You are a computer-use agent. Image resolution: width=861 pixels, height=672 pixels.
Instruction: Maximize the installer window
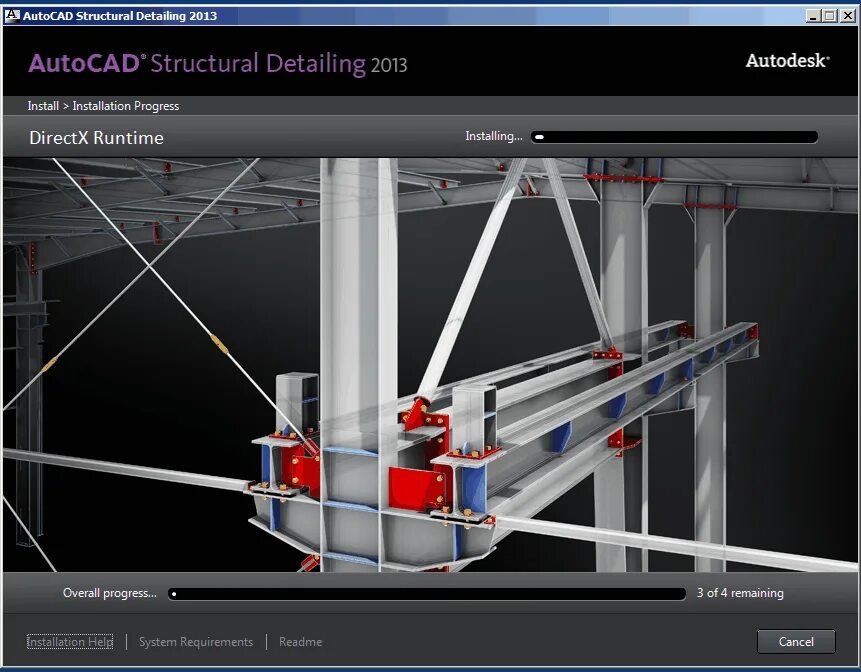click(830, 16)
